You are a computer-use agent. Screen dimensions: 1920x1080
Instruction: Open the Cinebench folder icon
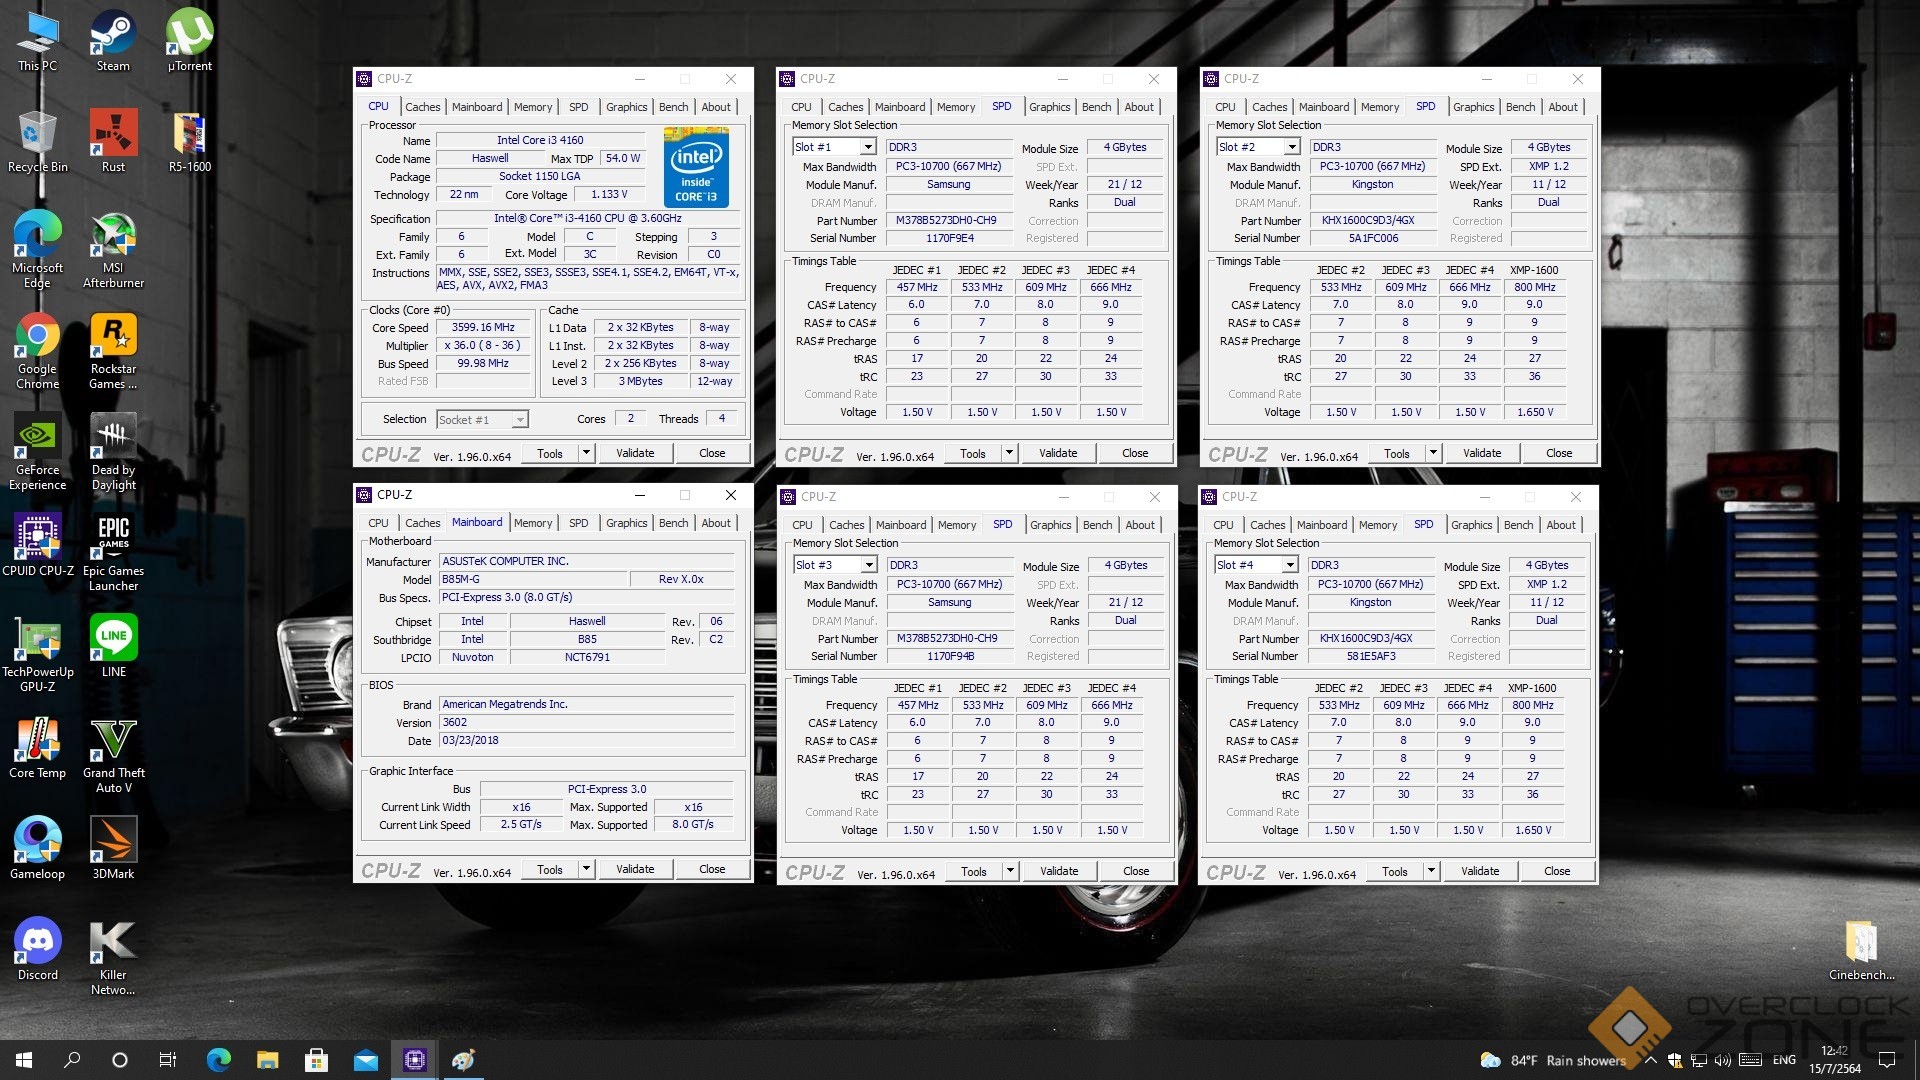click(x=1861, y=950)
